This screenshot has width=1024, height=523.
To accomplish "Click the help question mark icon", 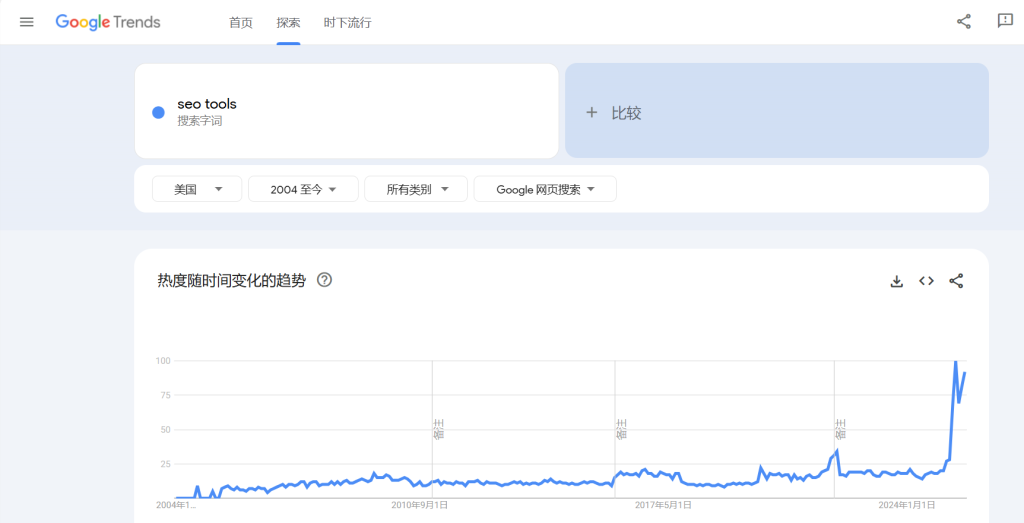I will pos(325,280).
